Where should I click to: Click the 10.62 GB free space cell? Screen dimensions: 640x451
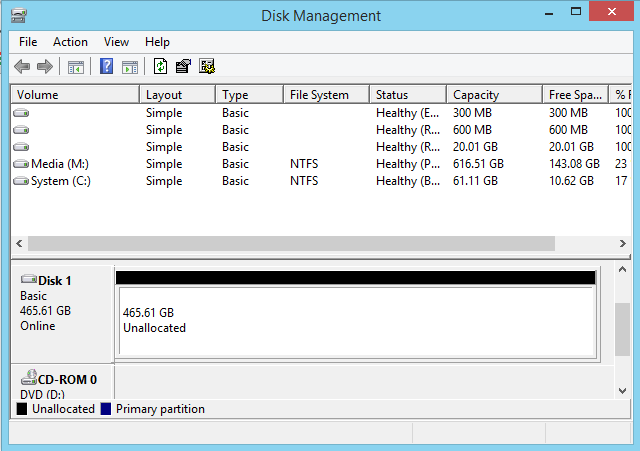coord(571,181)
